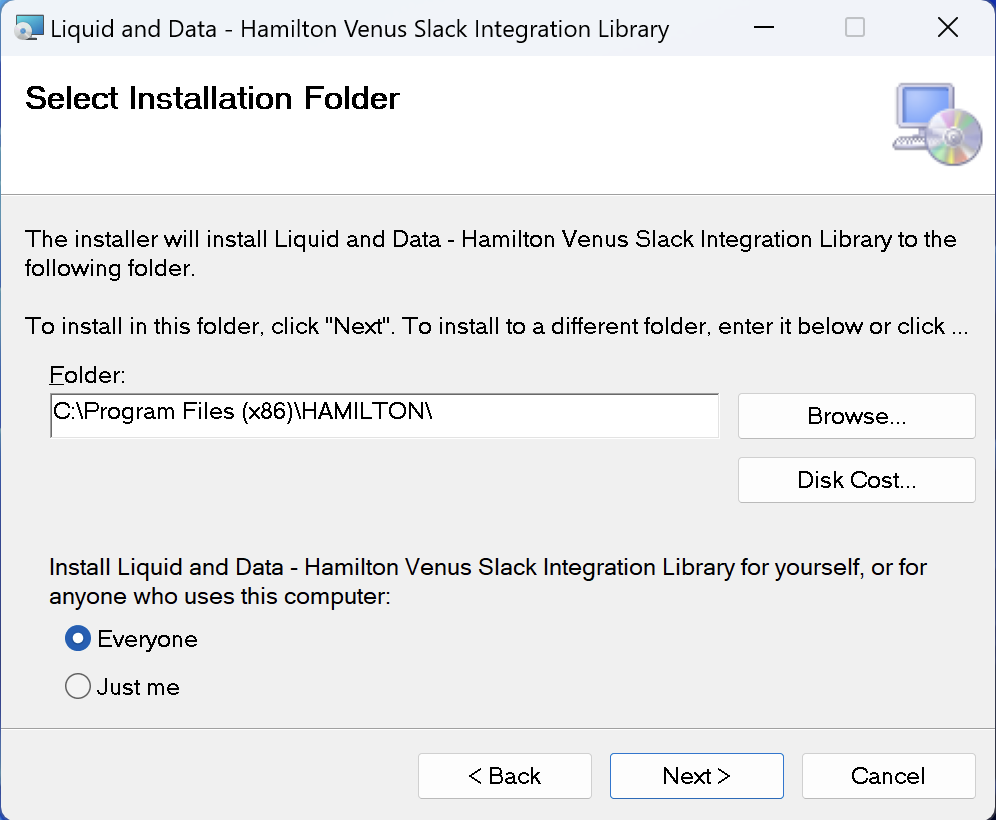The height and width of the screenshot is (820, 996).
Task: Click the computer and disc setup graphic
Action: tap(937, 124)
